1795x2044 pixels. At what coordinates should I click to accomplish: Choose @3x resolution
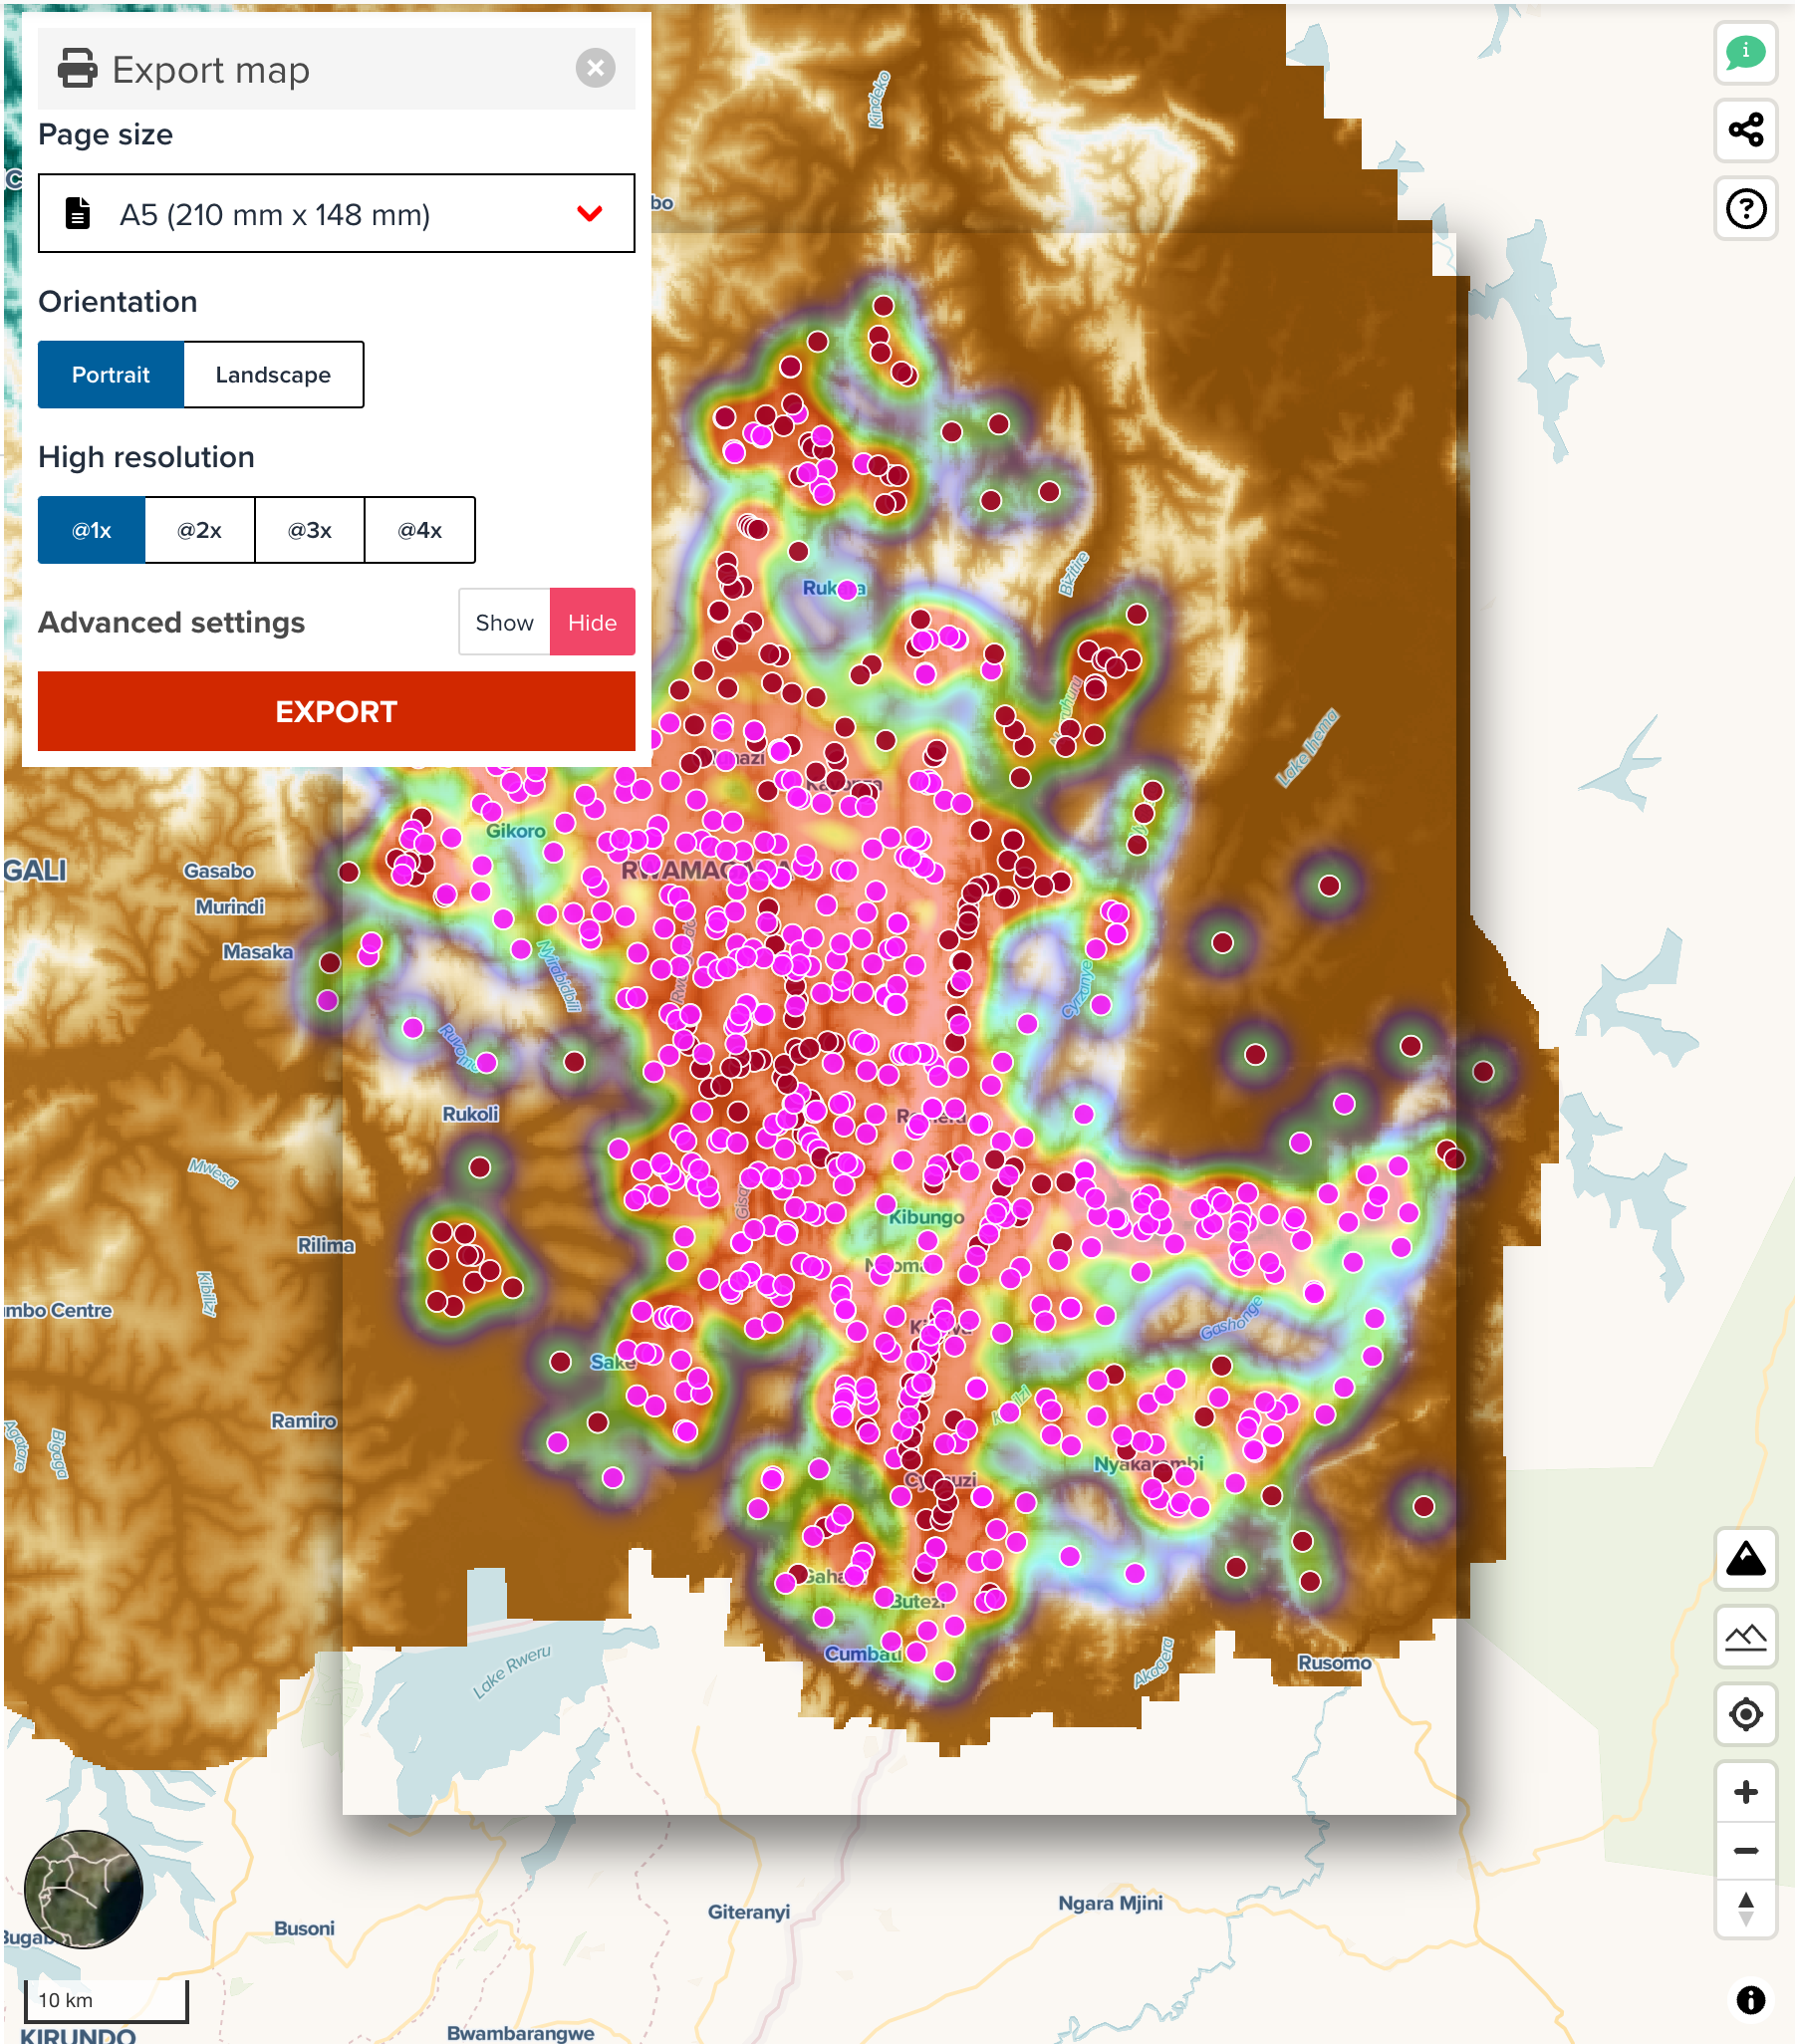pyautogui.click(x=310, y=530)
